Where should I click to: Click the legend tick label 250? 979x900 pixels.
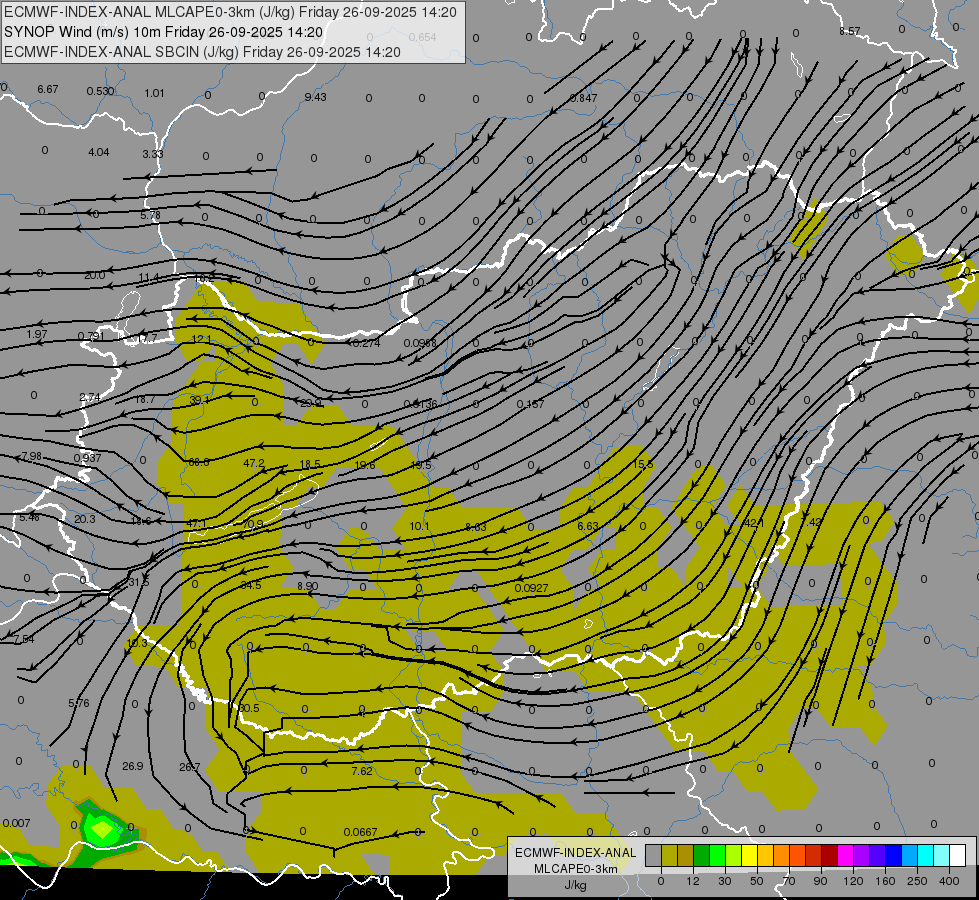(917, 881)
